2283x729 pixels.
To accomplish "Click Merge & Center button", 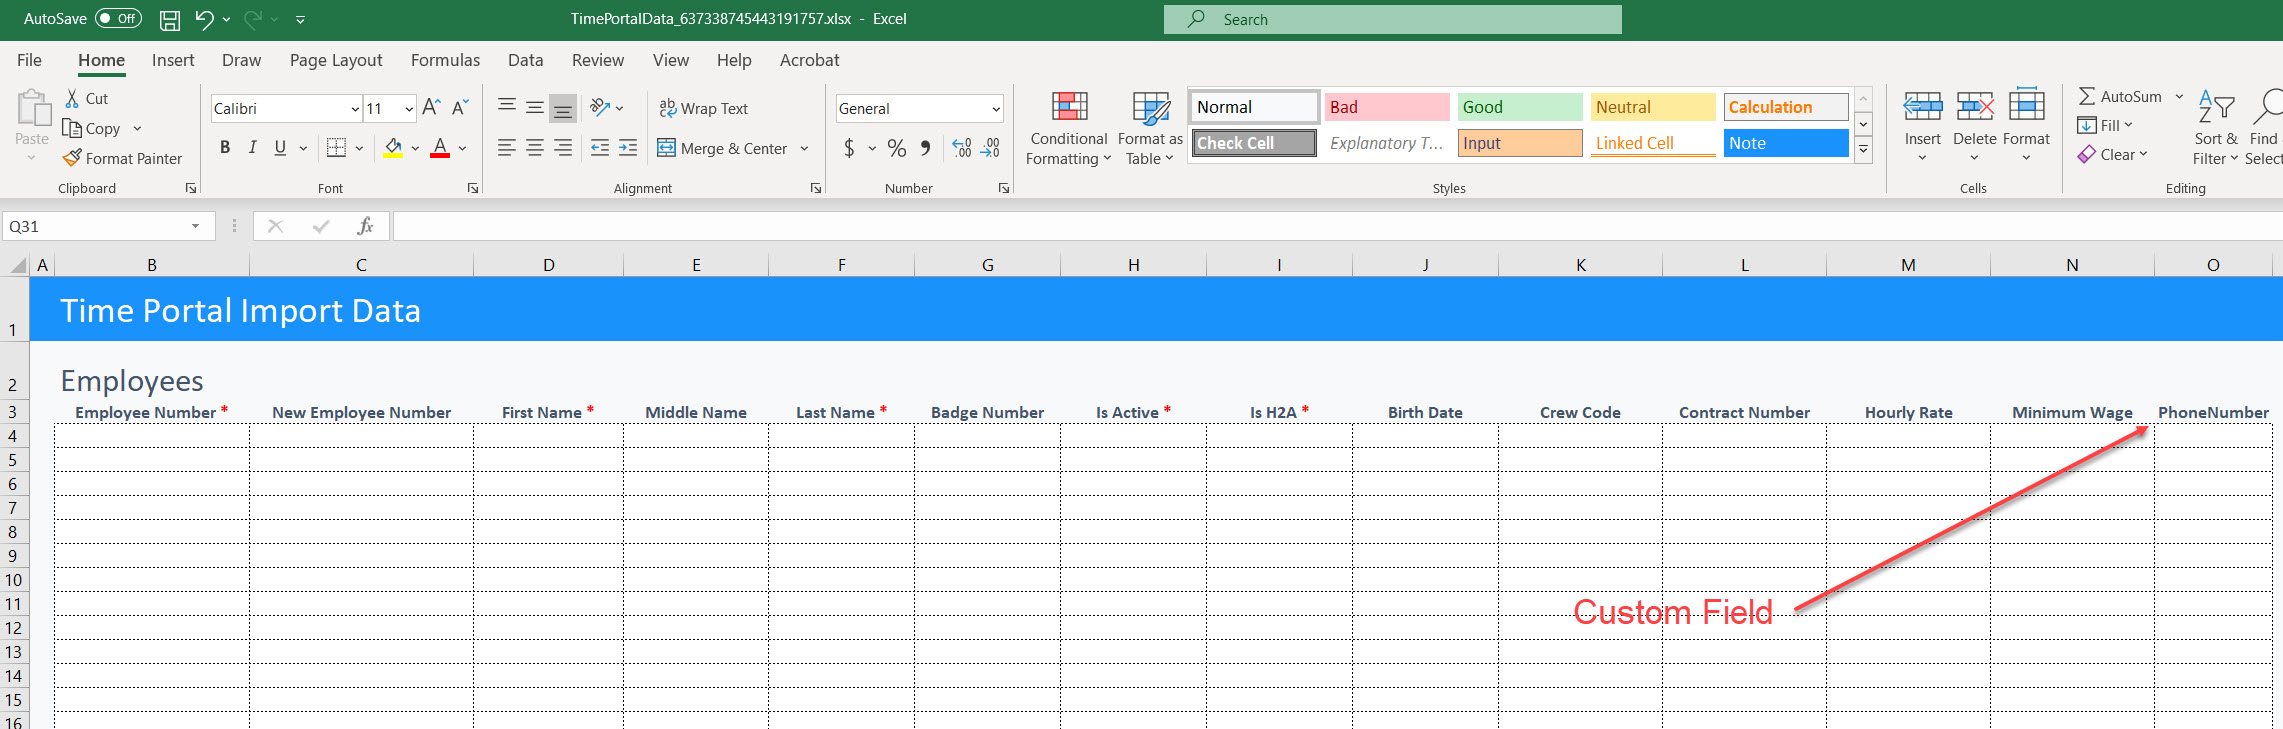I will pyautogui.click(x=722, y=148).
